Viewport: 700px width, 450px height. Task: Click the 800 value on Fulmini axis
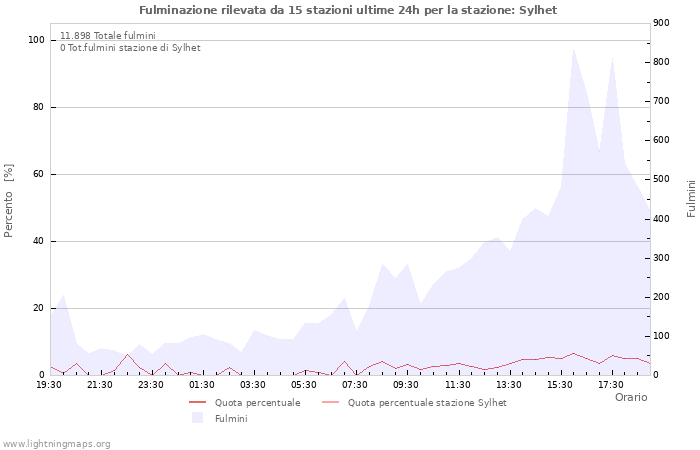coord(661,62)
